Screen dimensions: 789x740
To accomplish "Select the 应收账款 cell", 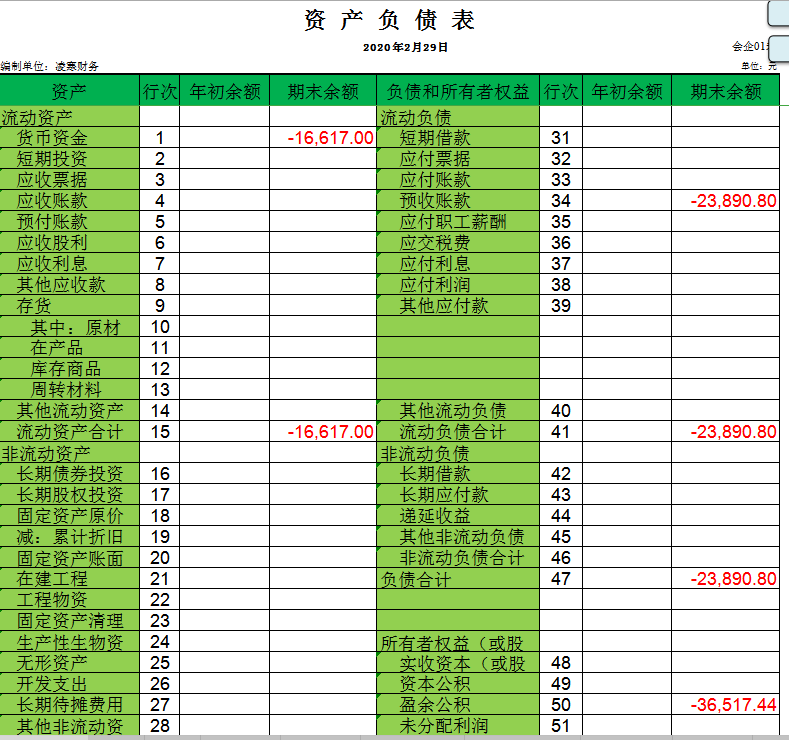I will pyautogui.click(x=69, y=201).
